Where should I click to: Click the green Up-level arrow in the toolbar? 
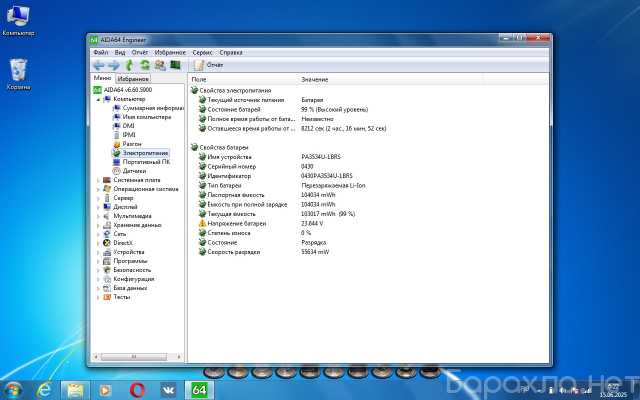(x=129, y=65)
